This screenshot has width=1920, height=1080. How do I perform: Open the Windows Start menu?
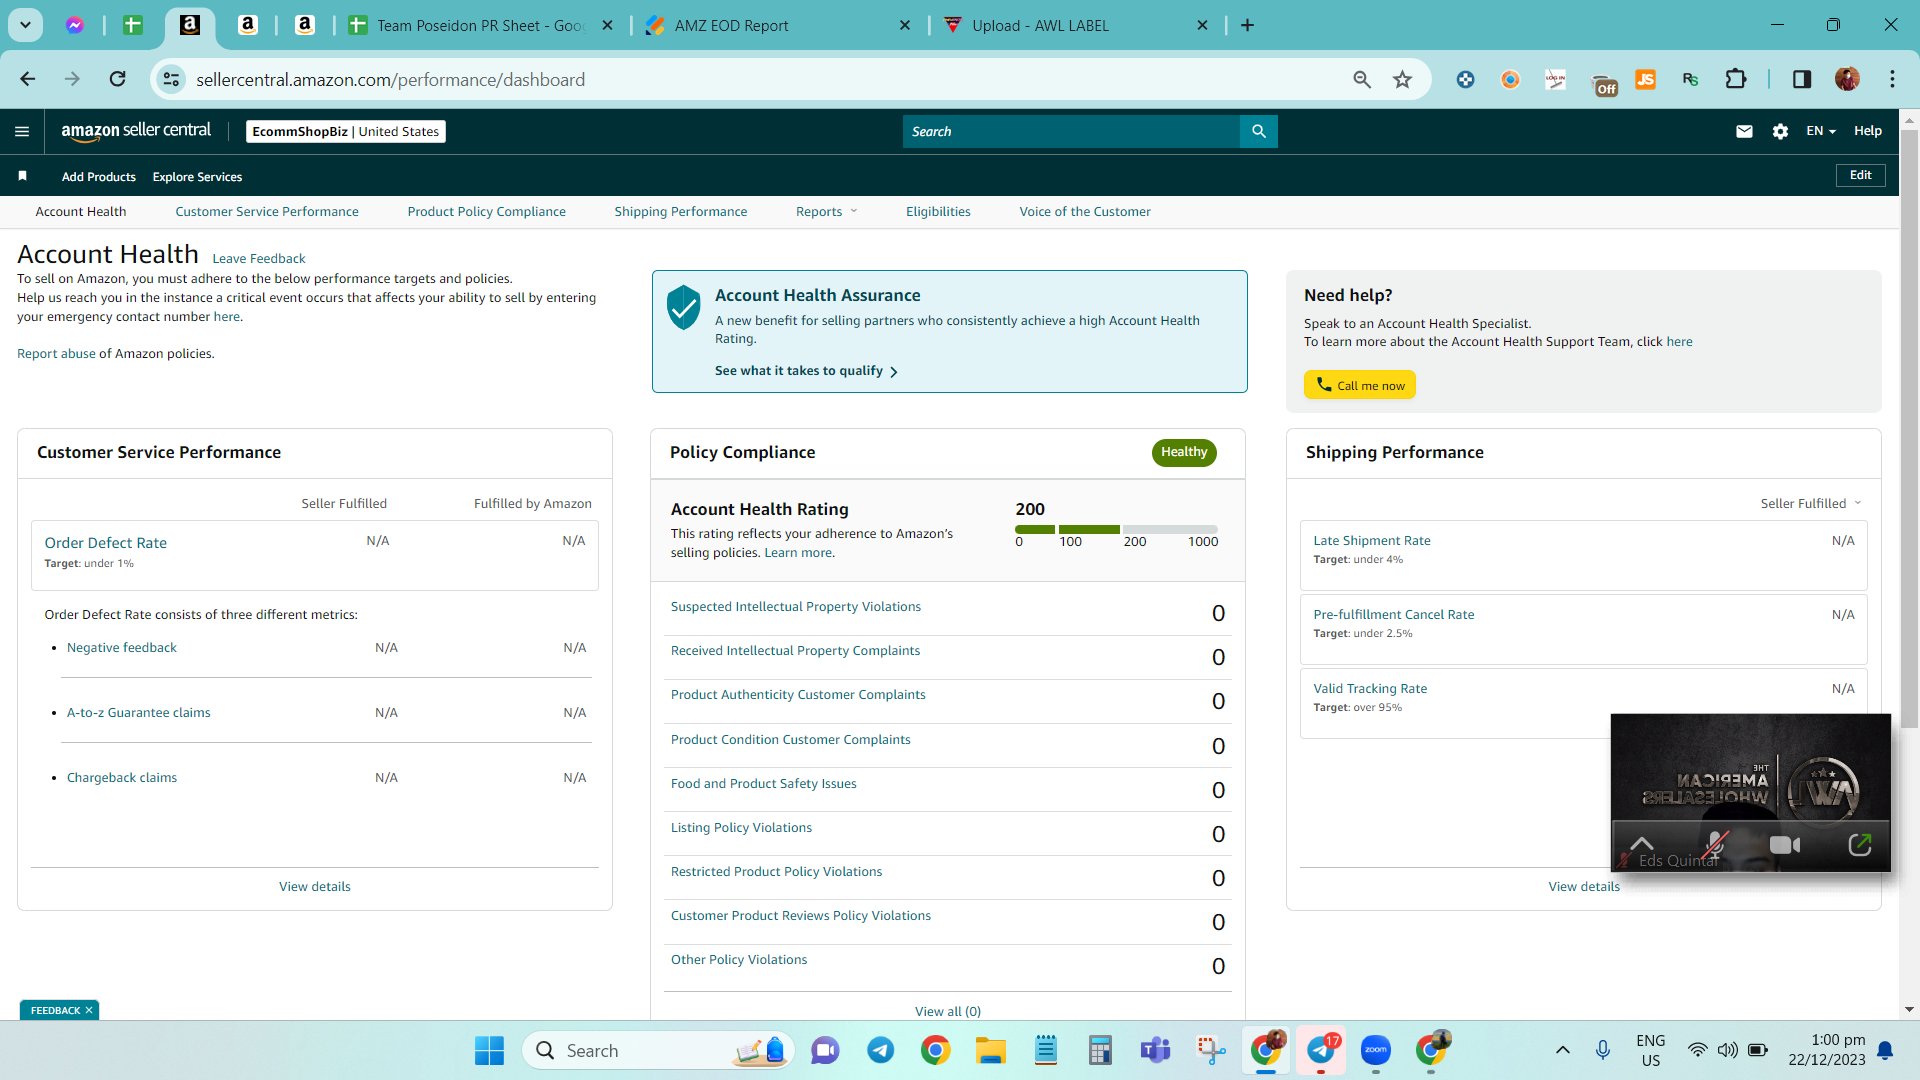click(489, 1050)
